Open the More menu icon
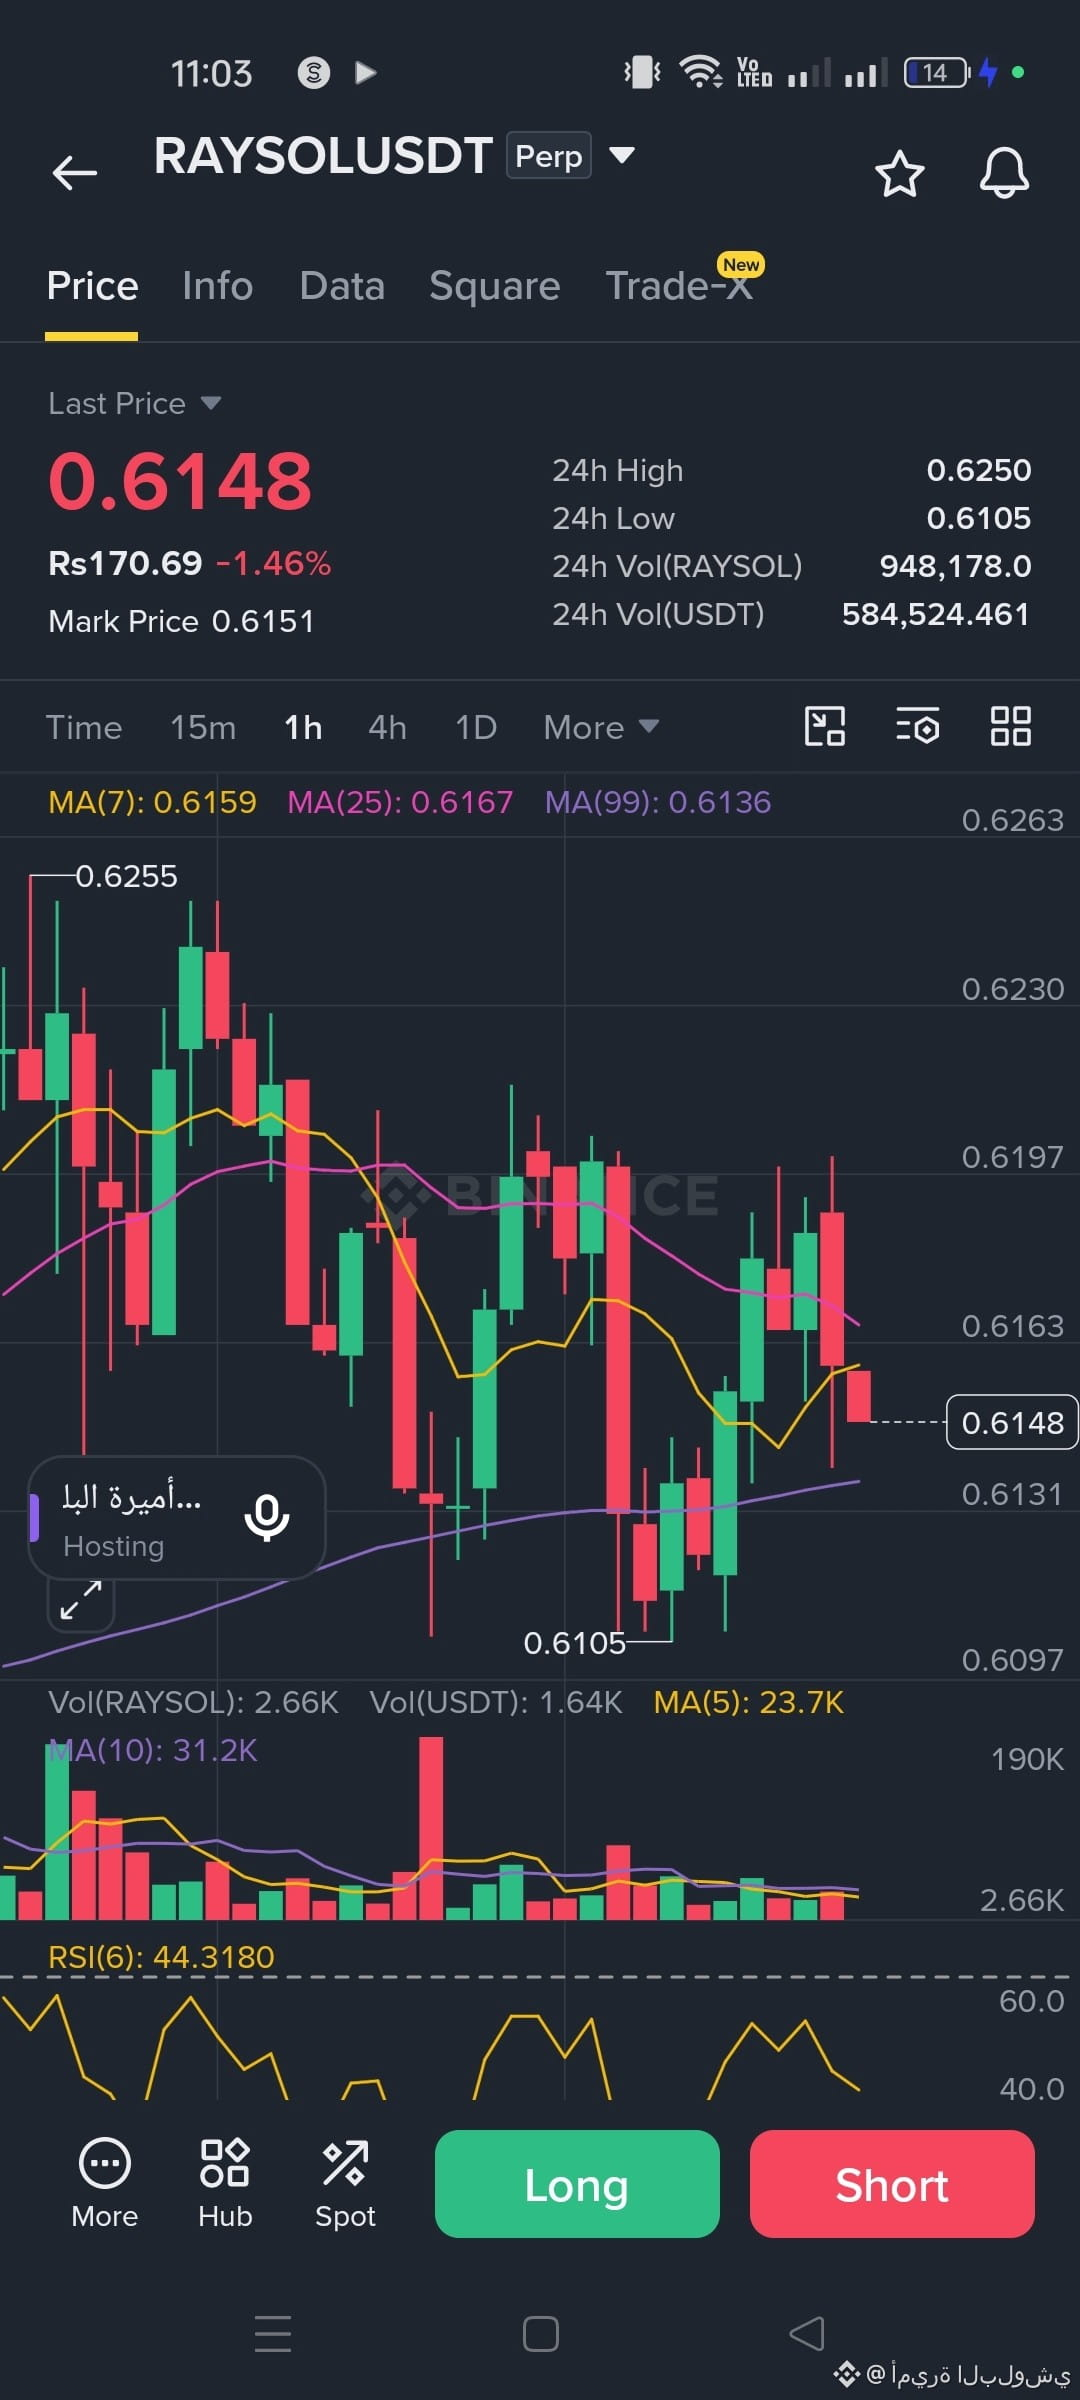 click(x=105, y=2184)
